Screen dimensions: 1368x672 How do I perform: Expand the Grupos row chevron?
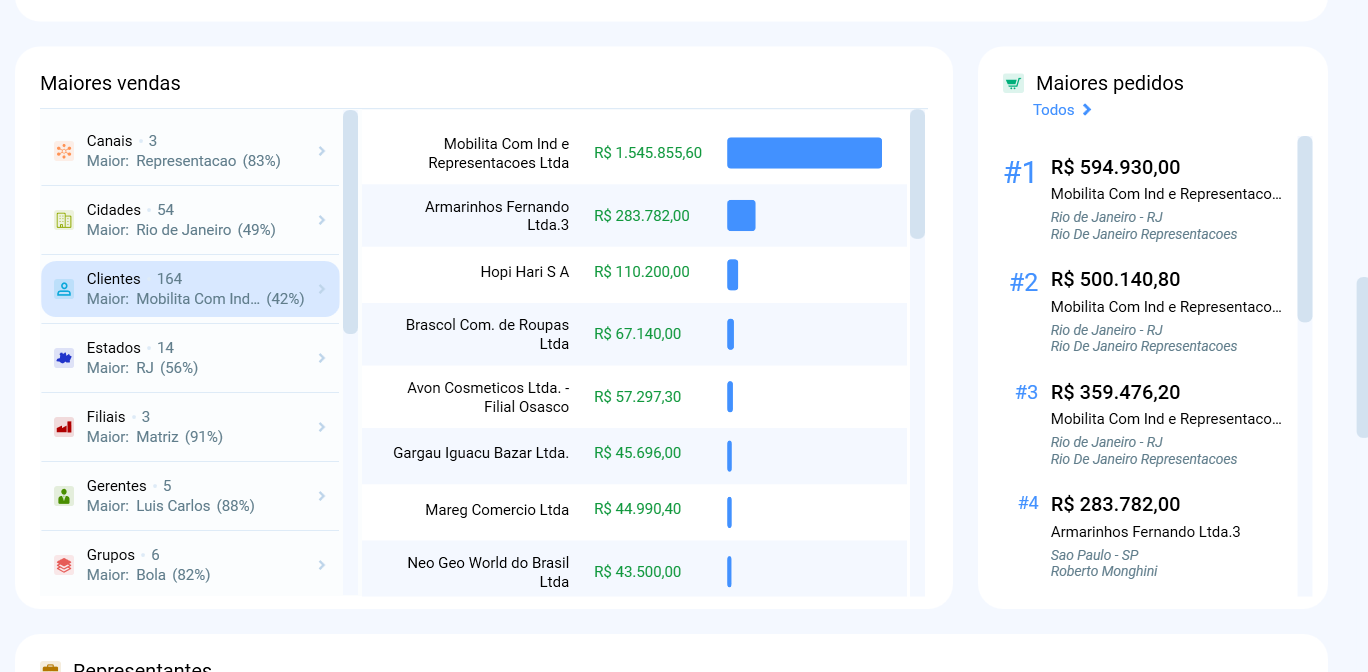click(x=322, y=565)
